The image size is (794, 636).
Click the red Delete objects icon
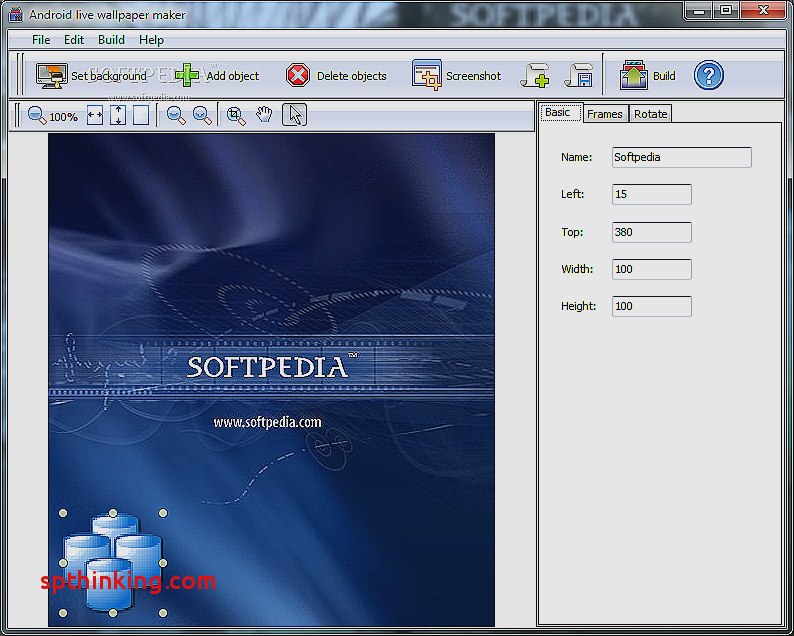click(298, 76)
